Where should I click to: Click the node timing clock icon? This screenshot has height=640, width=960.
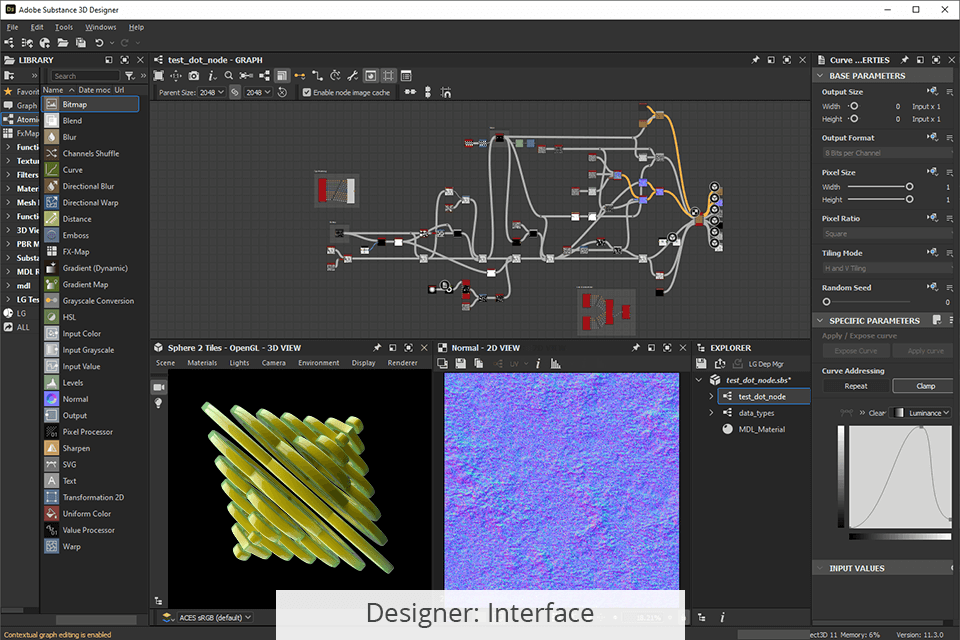(x=335, y=76)
